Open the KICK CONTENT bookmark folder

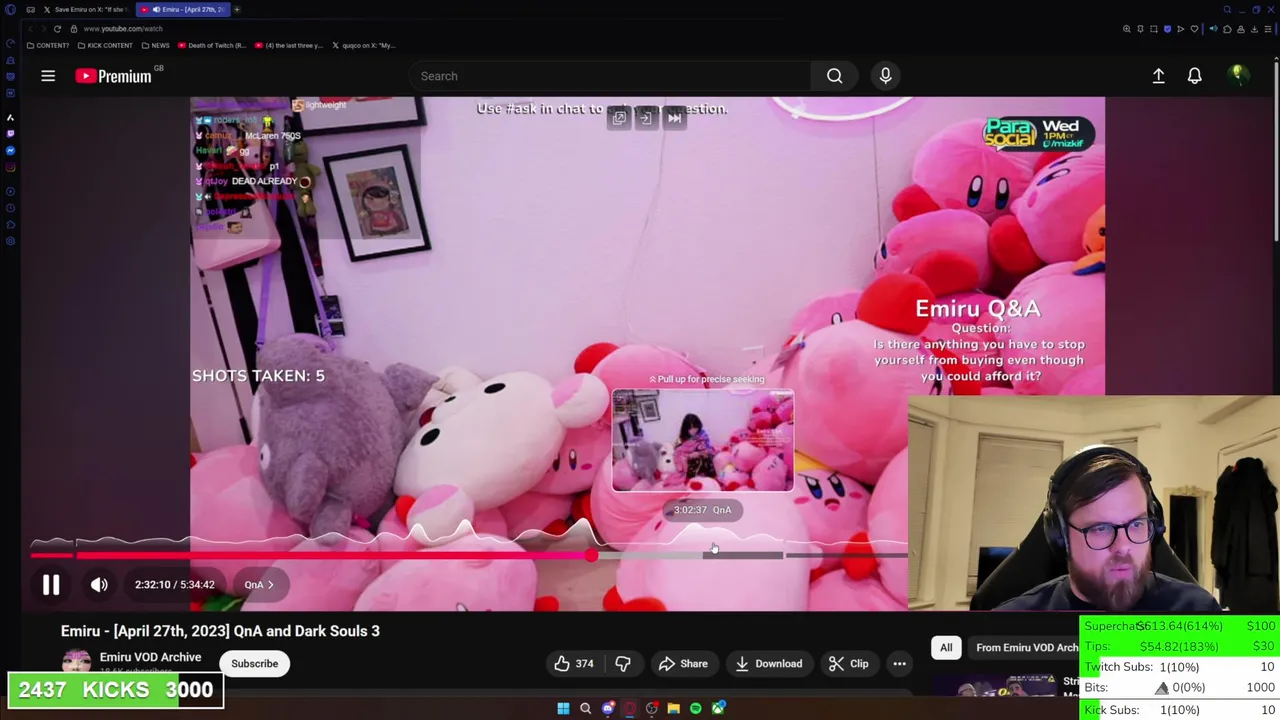pyautogui.click(x=105, y=45)
